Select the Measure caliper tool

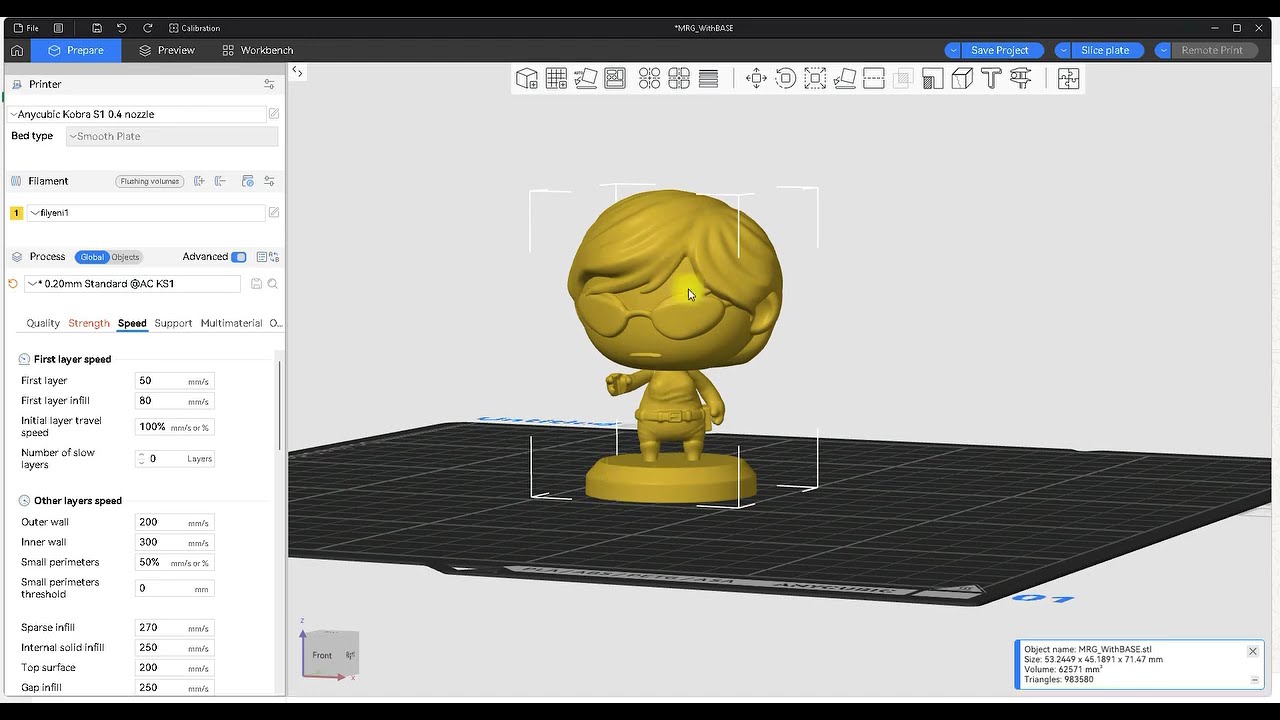tap(1021, 78)
